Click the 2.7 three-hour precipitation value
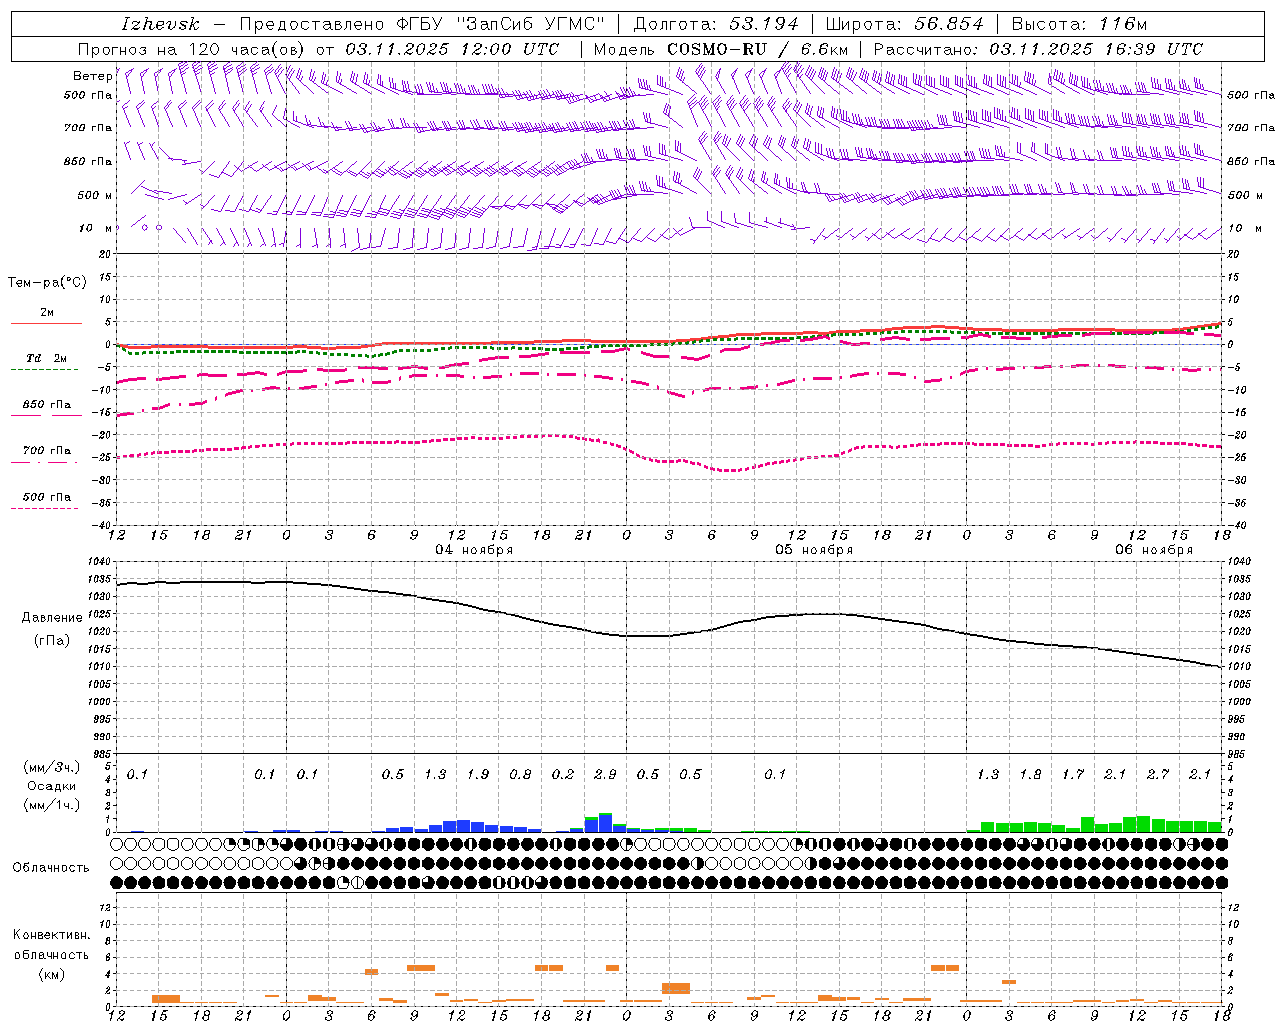The image size is (1280, 1024). (x=1158, y=774)
